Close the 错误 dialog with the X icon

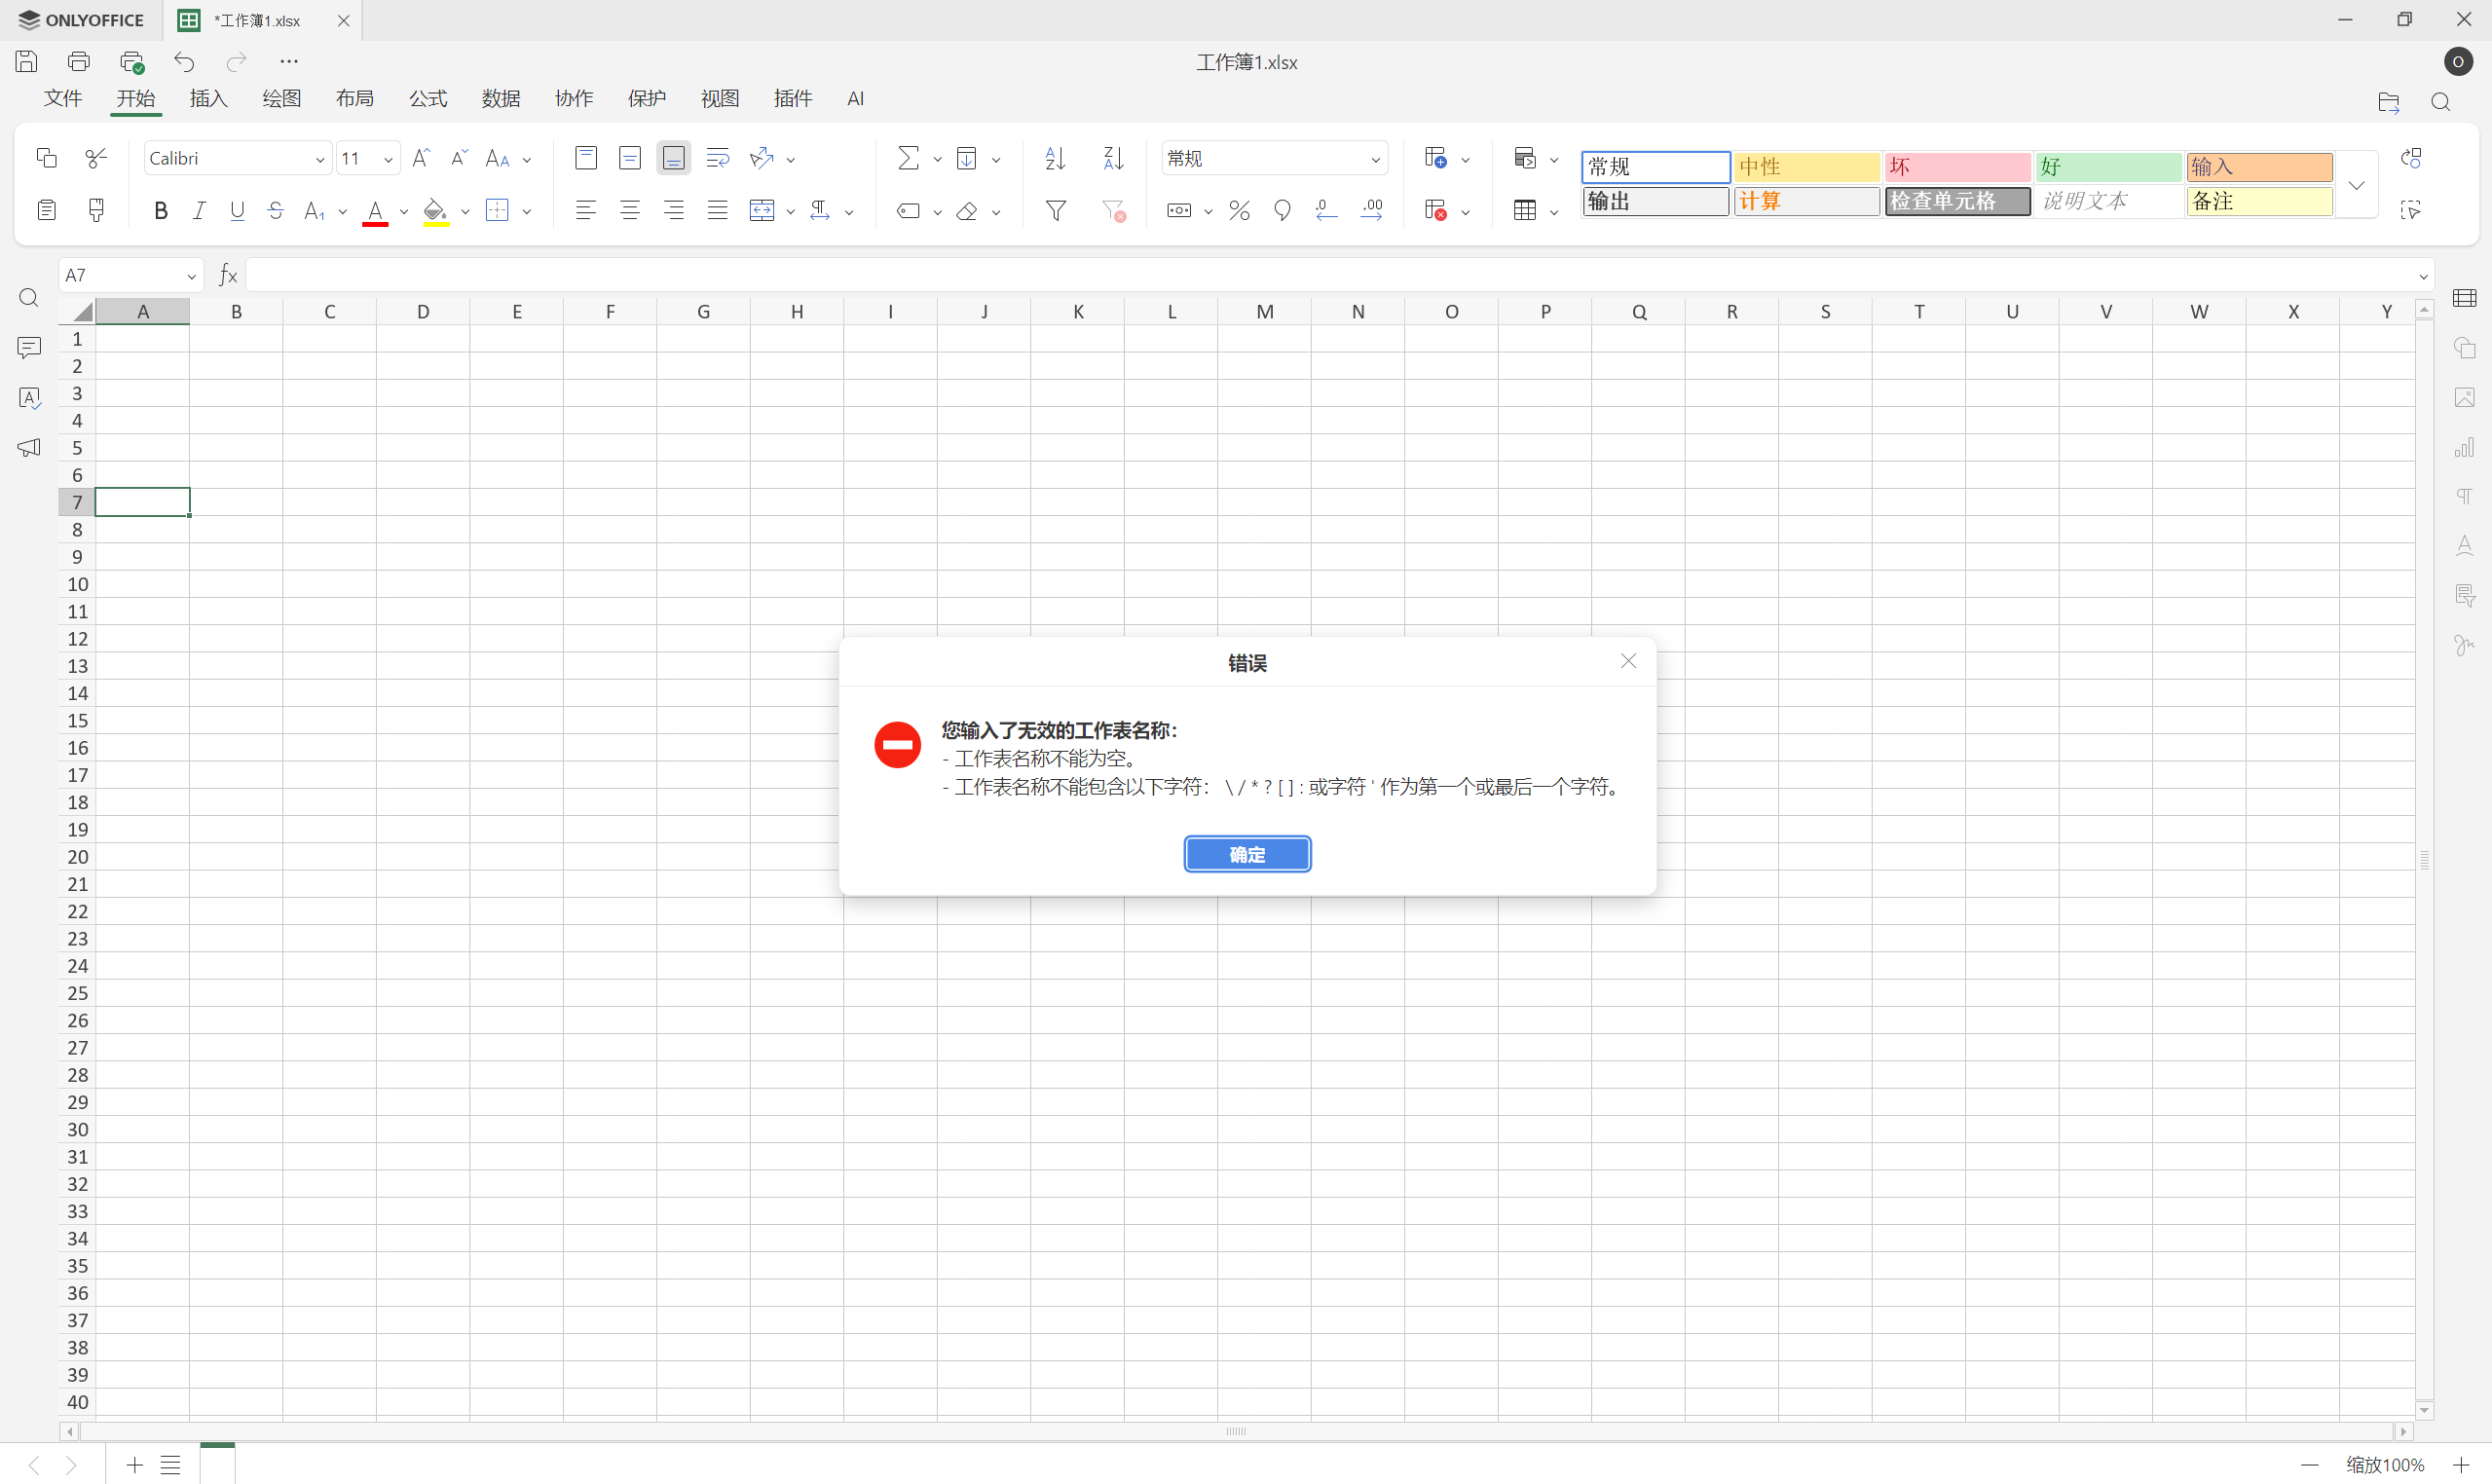click(1628, 661)
